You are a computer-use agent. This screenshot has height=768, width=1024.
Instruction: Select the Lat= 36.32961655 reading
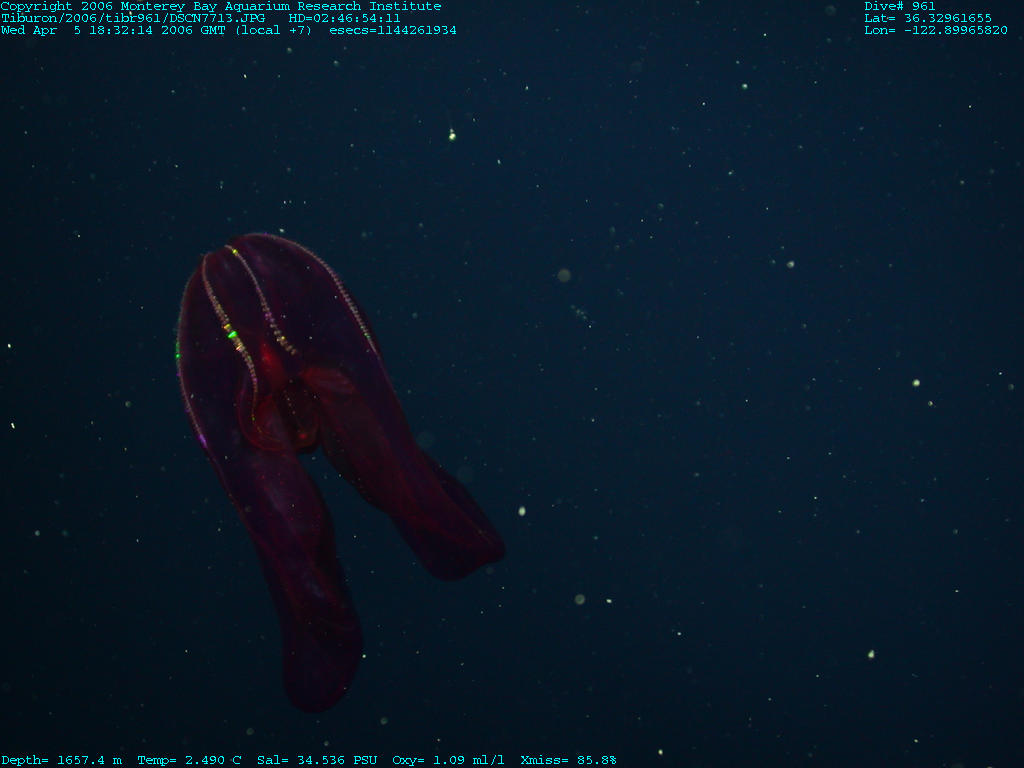pyautogui.click(x=928, y=18)
